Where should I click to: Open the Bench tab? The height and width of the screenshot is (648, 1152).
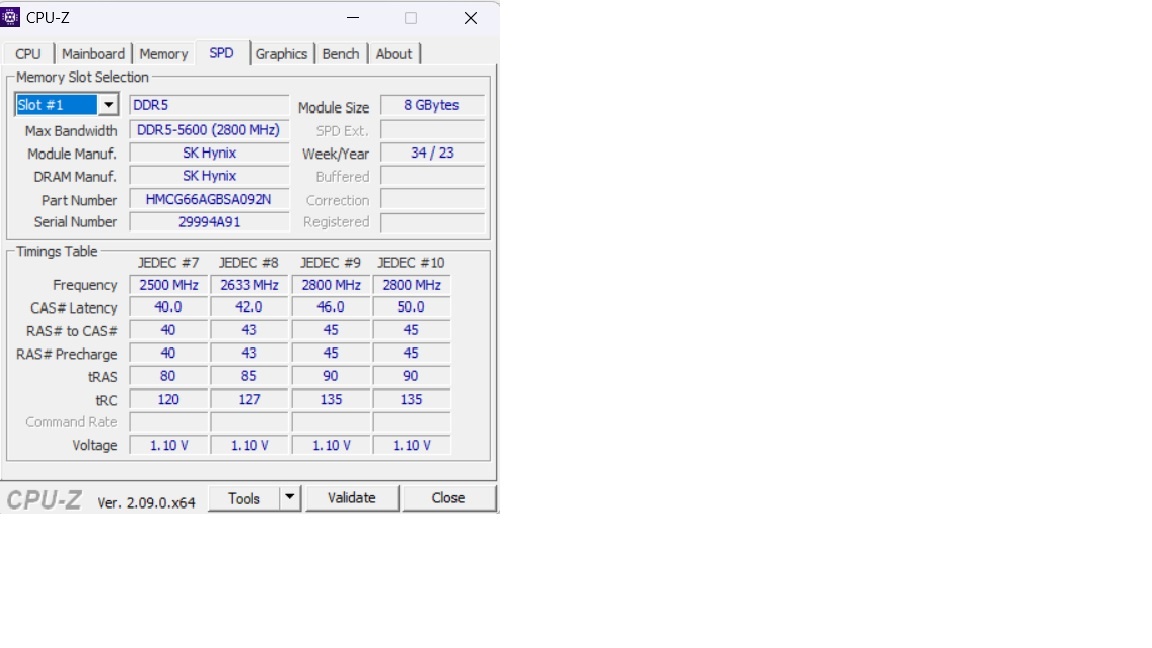[340, 54]
